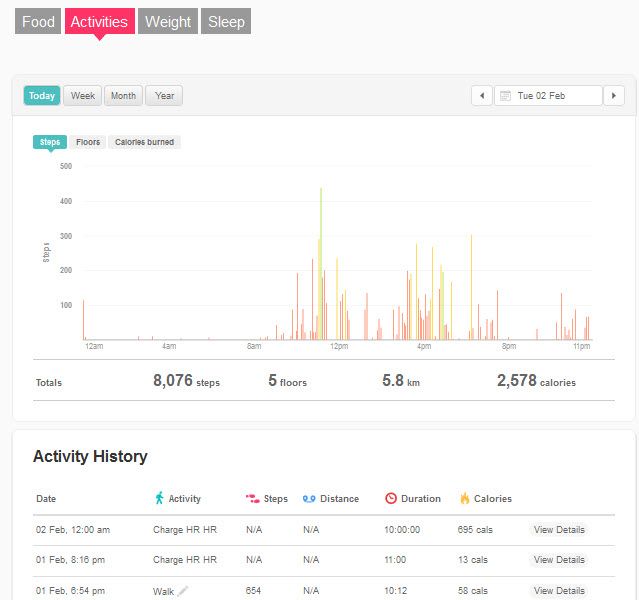Click the 01 Feb, 6:54 pm date cell

[x=71, y=590]
